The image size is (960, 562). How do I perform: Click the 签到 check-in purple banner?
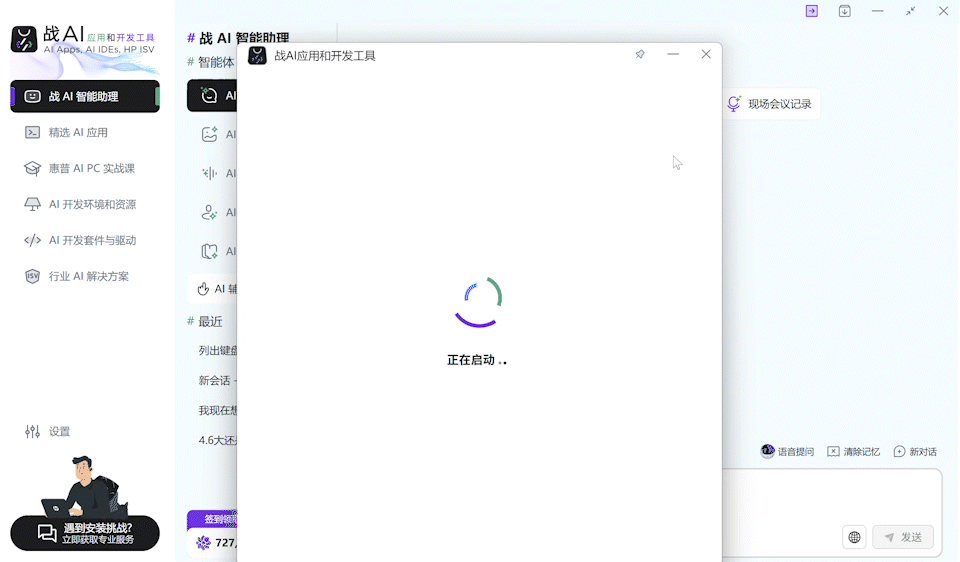(x=212, y=519)
